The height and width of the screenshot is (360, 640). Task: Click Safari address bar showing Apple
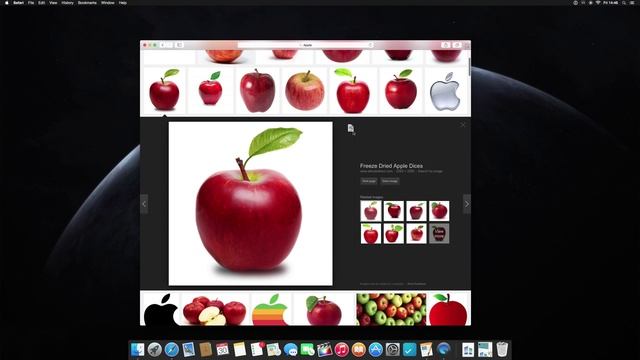point(306,45)
